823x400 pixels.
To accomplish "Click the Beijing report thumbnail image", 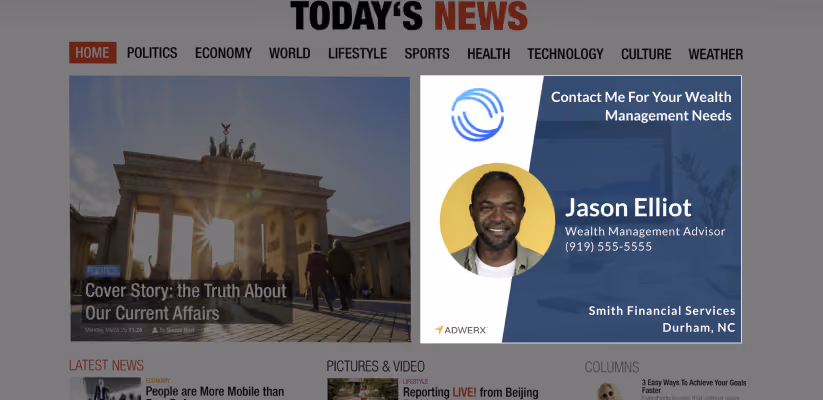I will click(x=363, y=390).
